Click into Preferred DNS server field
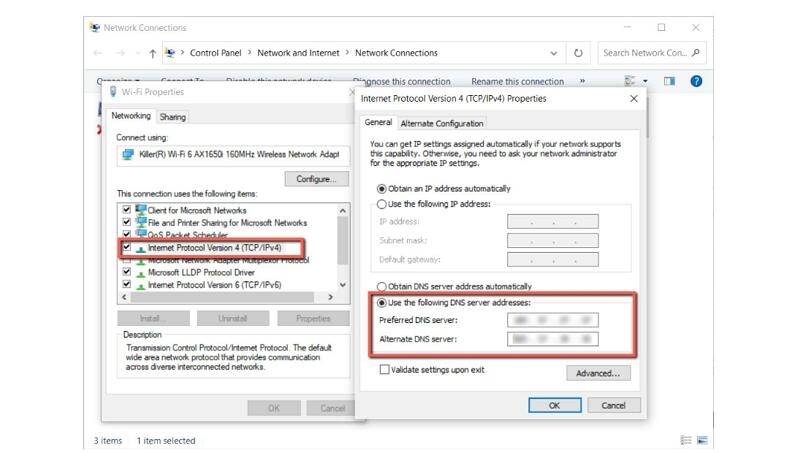The image size is (806, 453). (552, 321)
